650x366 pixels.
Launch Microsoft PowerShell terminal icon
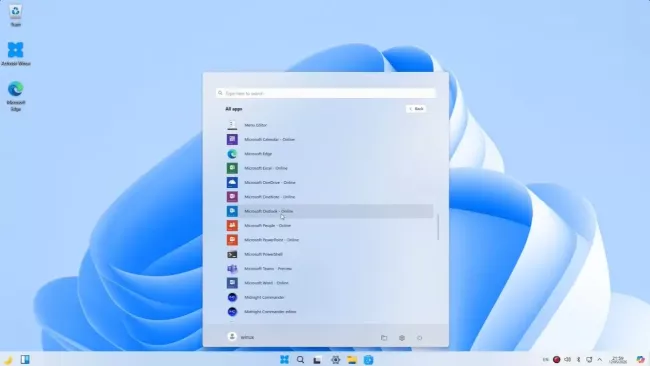(x=232, y=254)
